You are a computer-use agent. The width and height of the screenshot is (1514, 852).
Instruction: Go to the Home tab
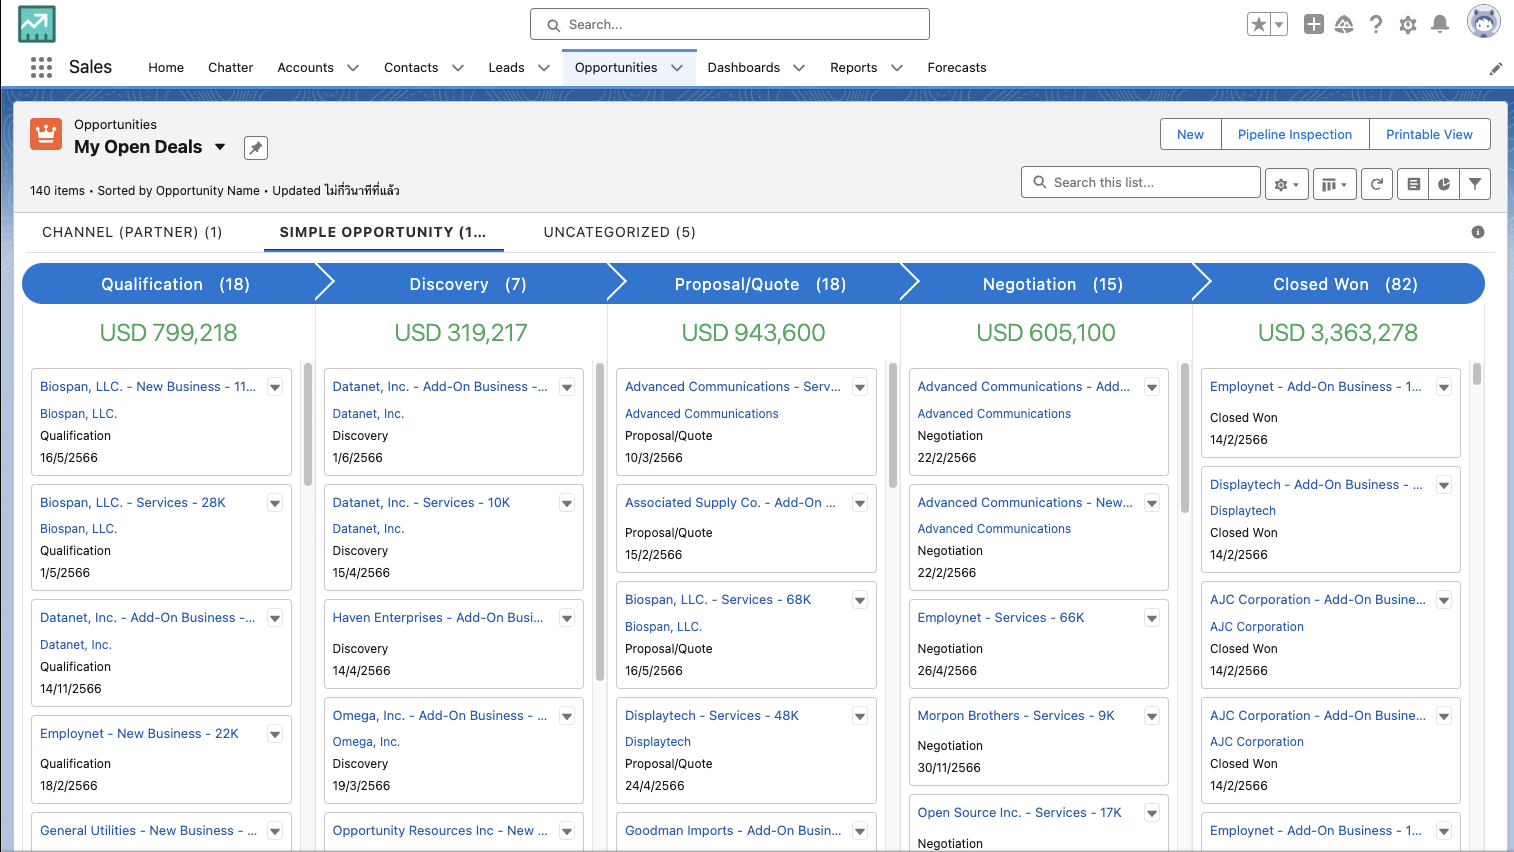tap(166, 68)
